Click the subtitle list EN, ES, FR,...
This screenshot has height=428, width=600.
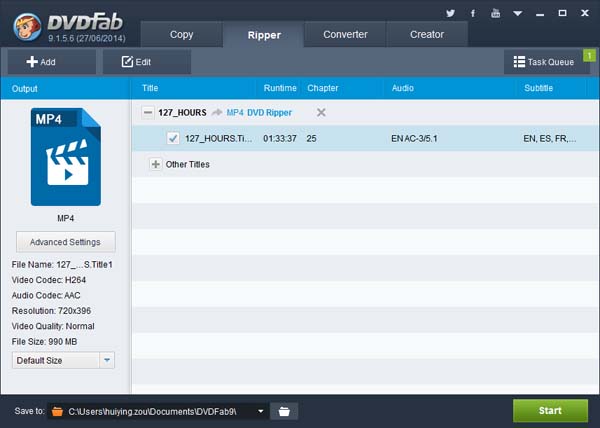point(549,138)
